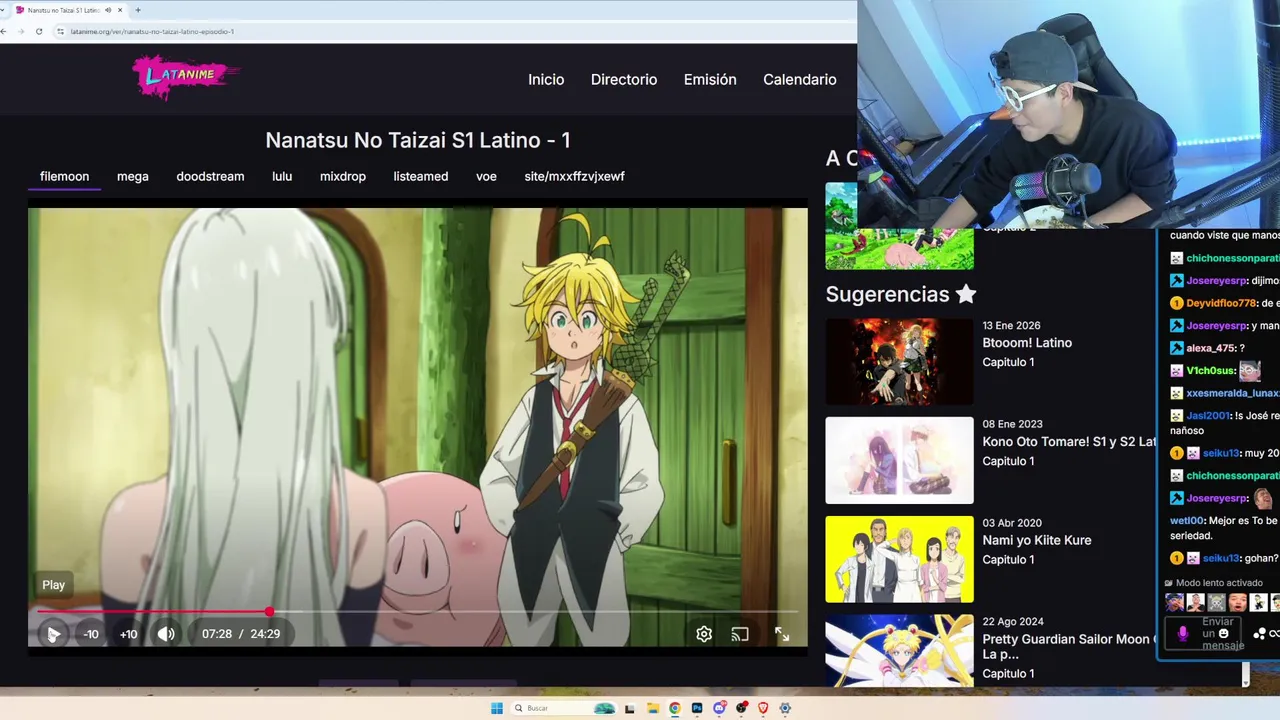
Task: Open Nami yo Kiite Kure suggestion
Action: pos(1037,540)
